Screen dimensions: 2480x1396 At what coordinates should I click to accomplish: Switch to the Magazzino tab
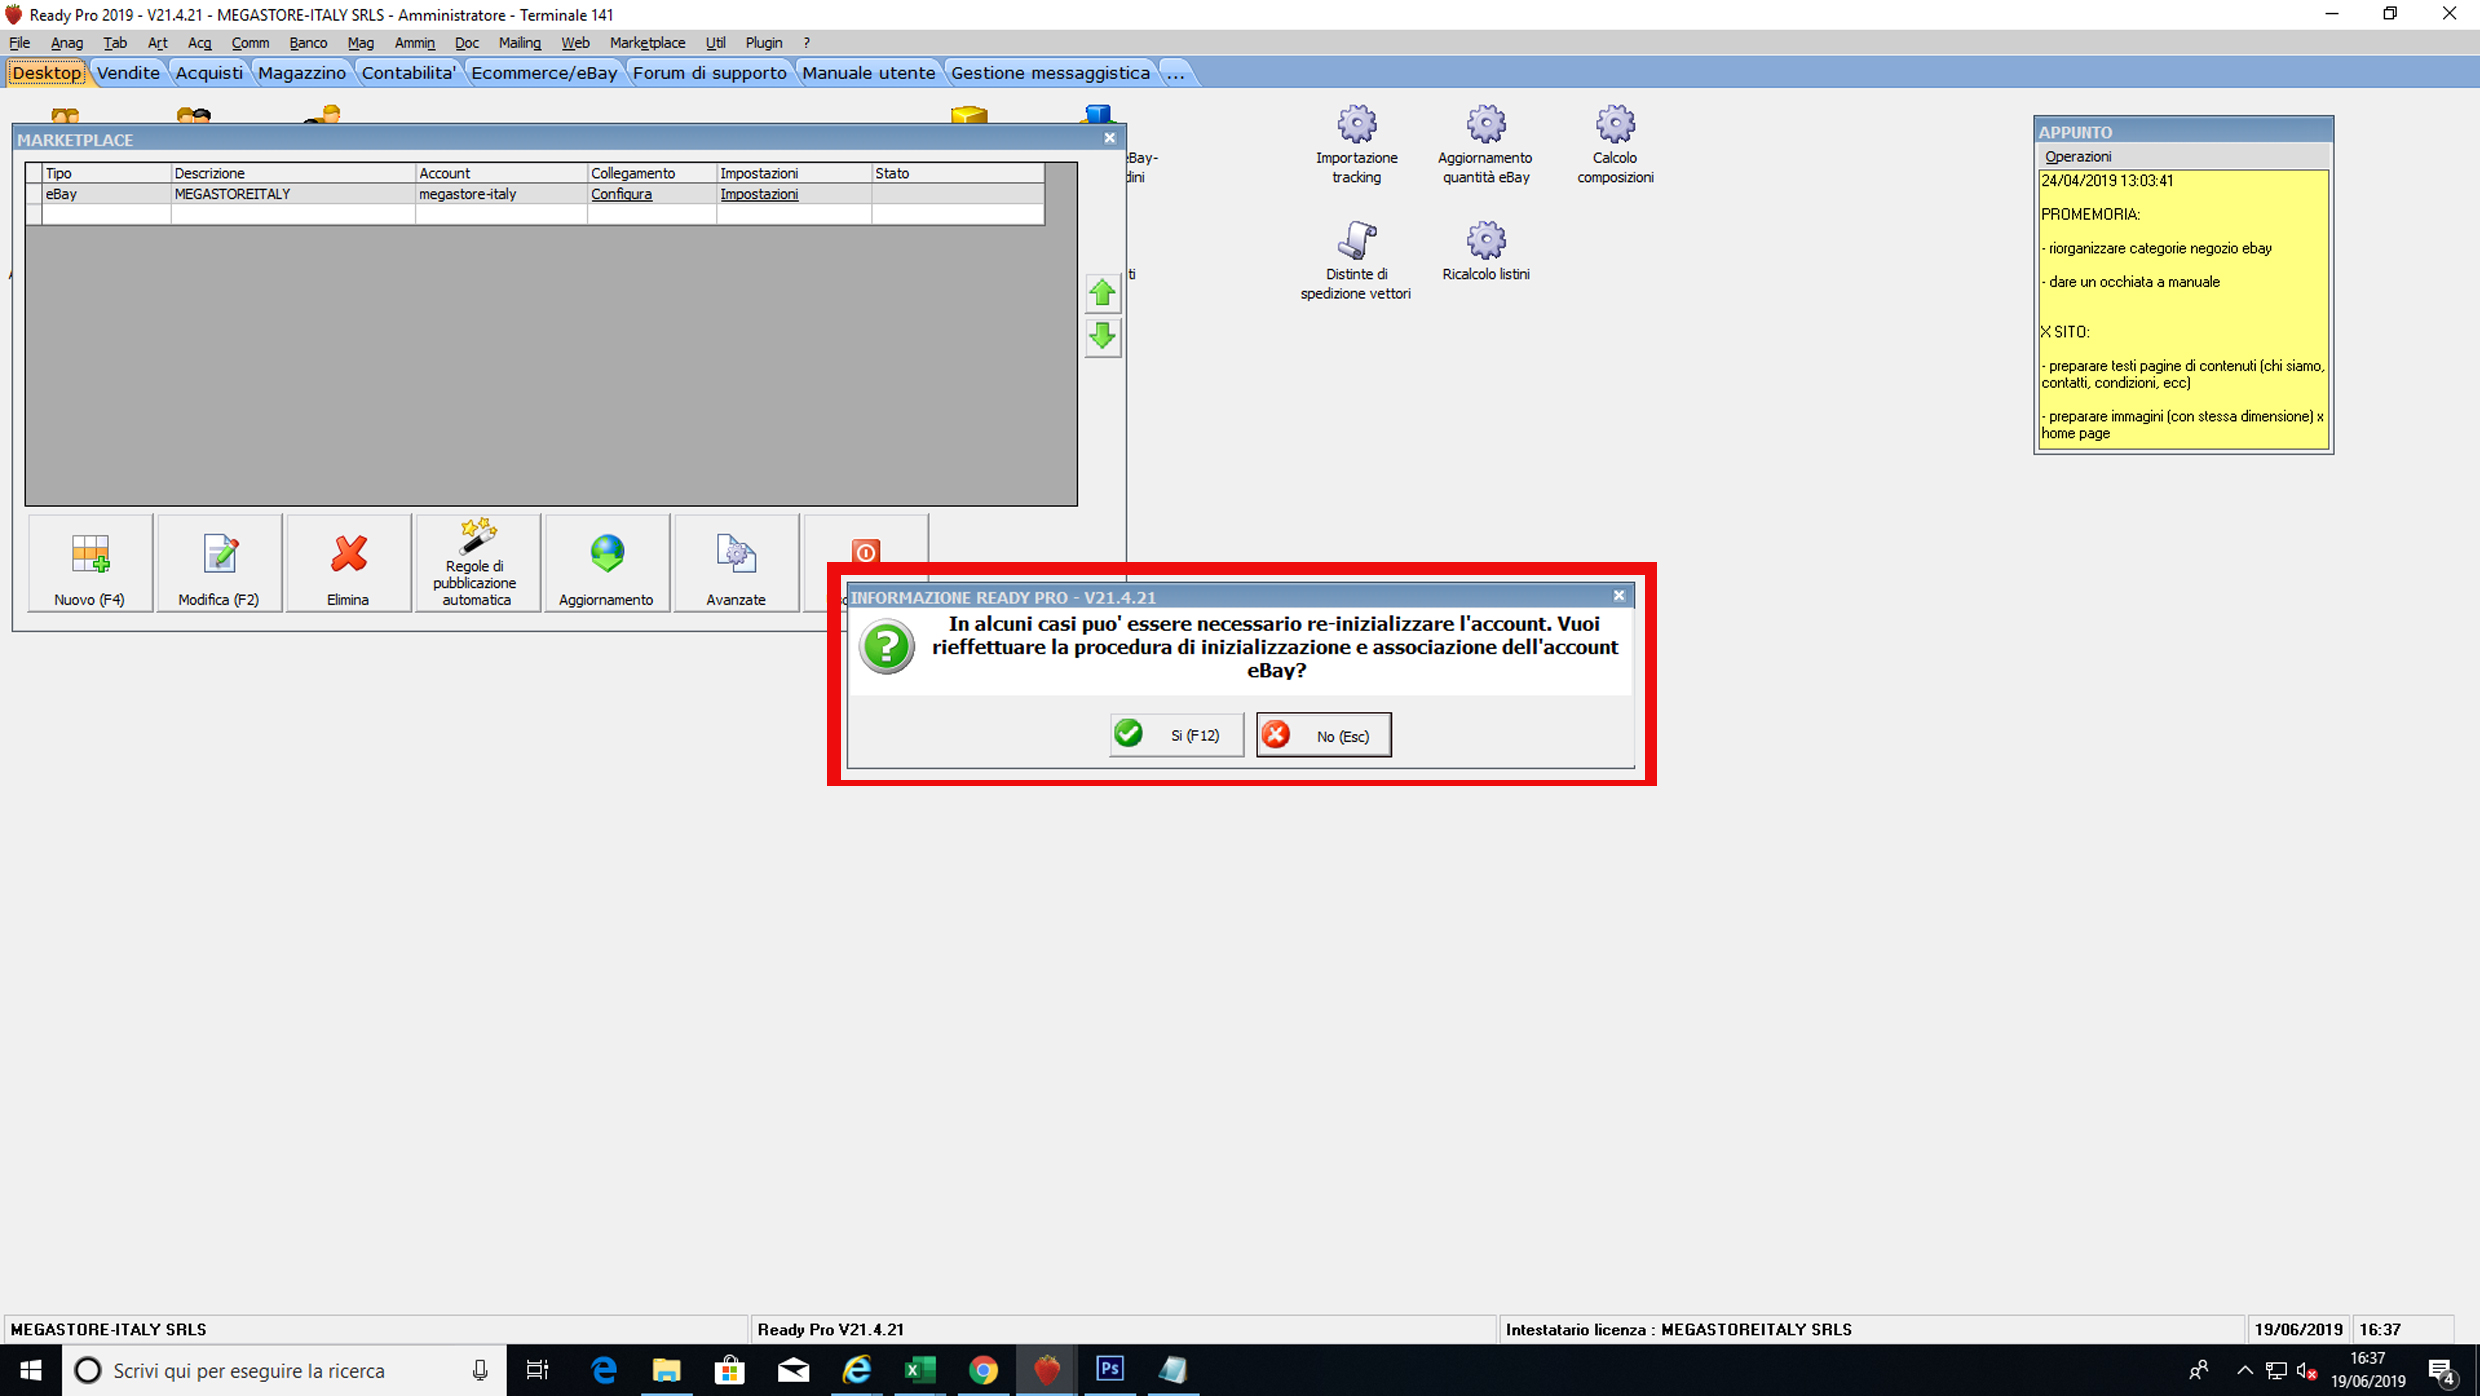point(302,73)
